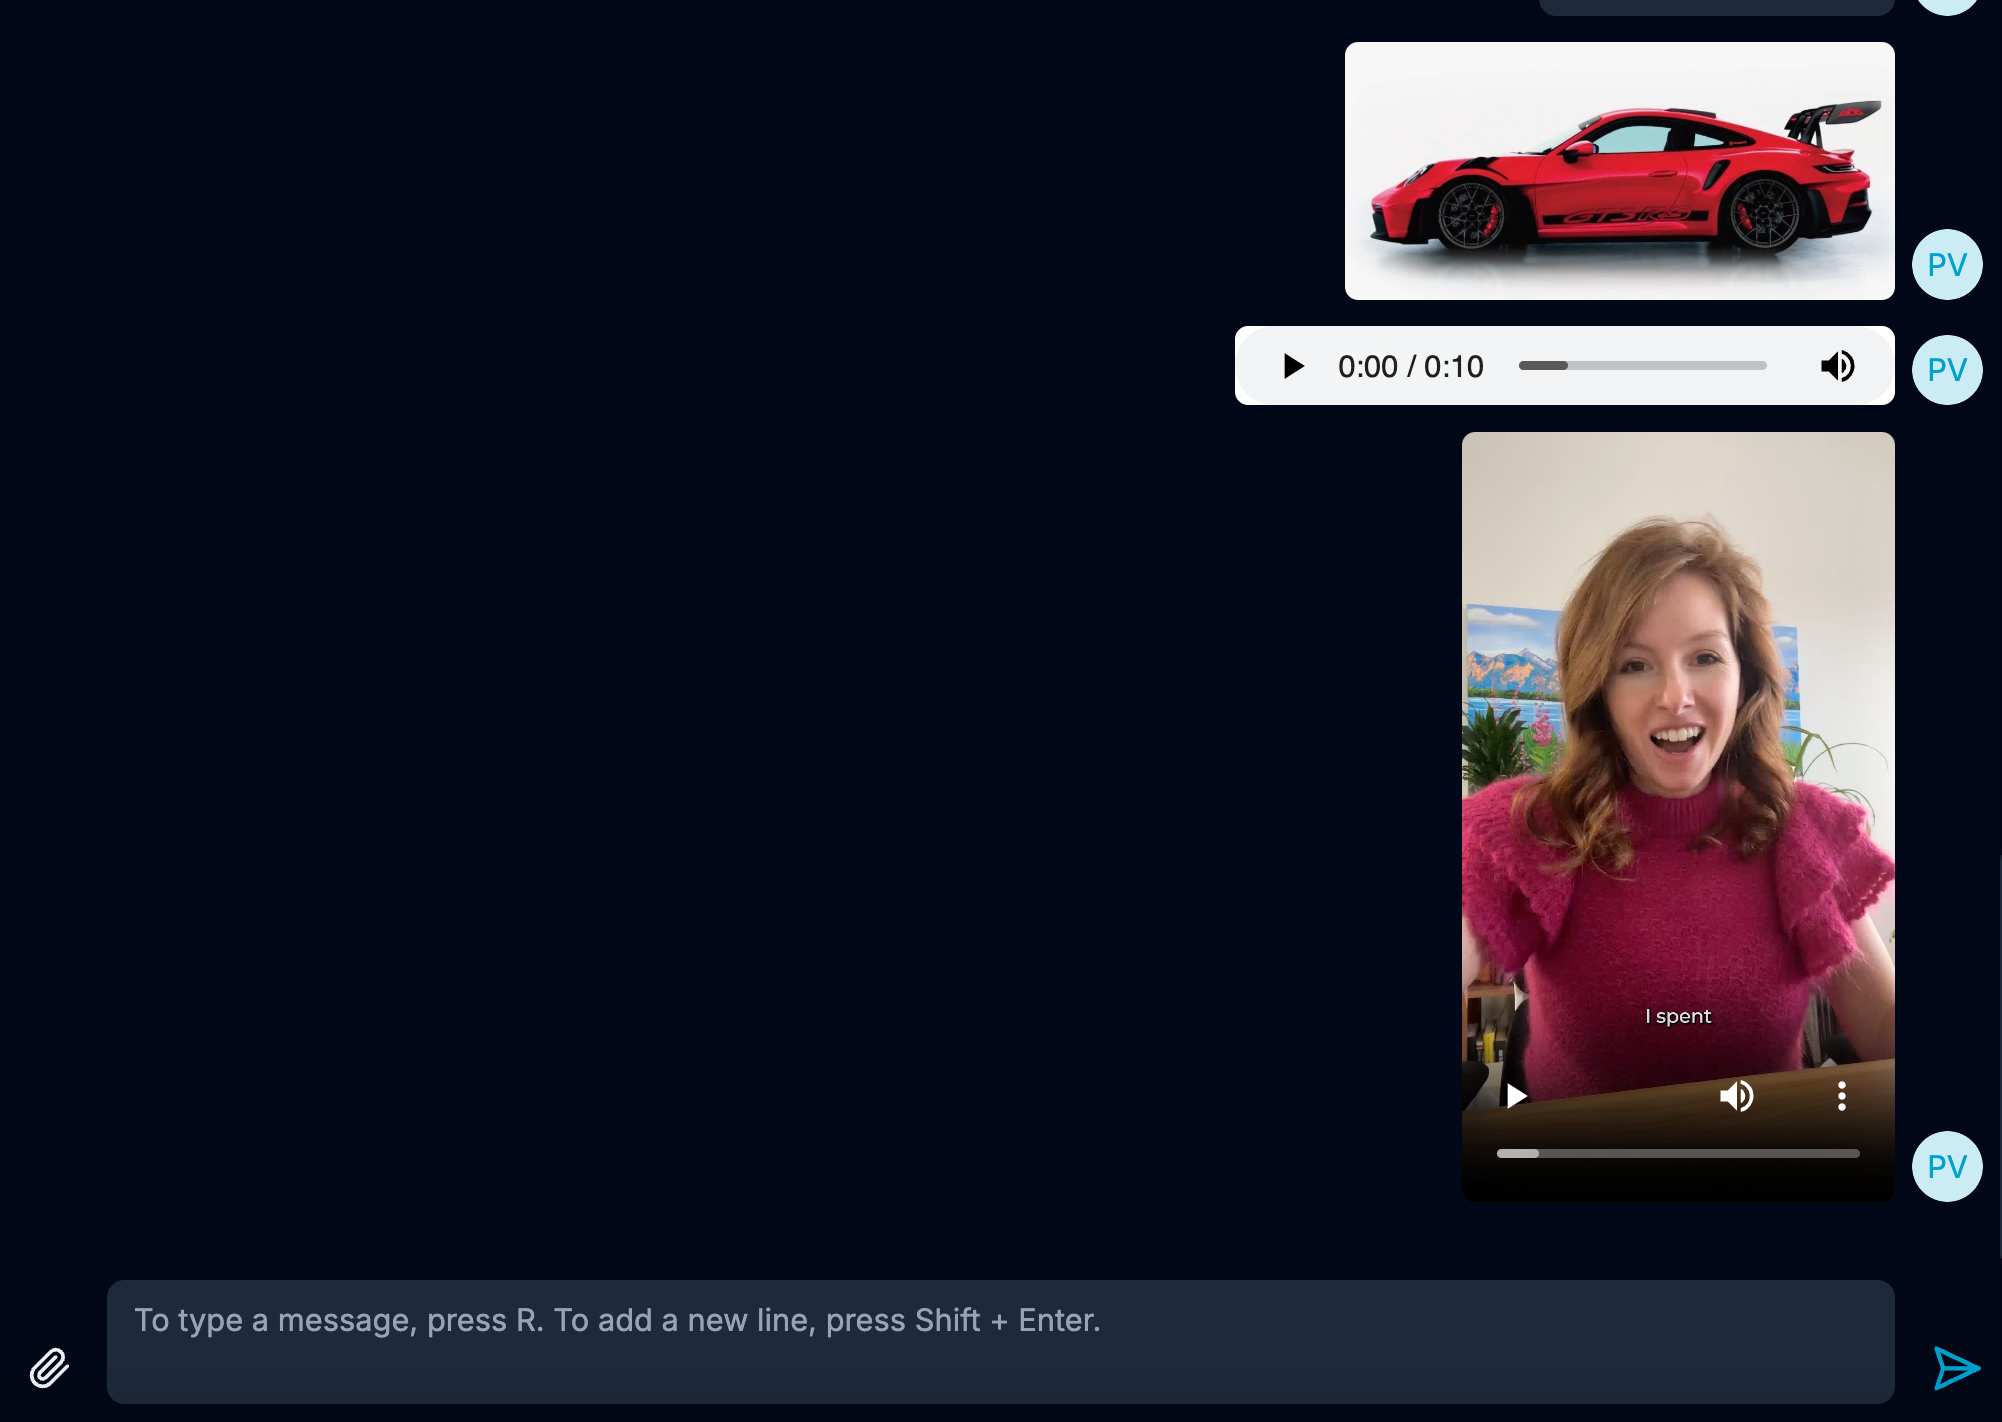
Task: Click the paperclip attachment icon
Action: 49,1367
